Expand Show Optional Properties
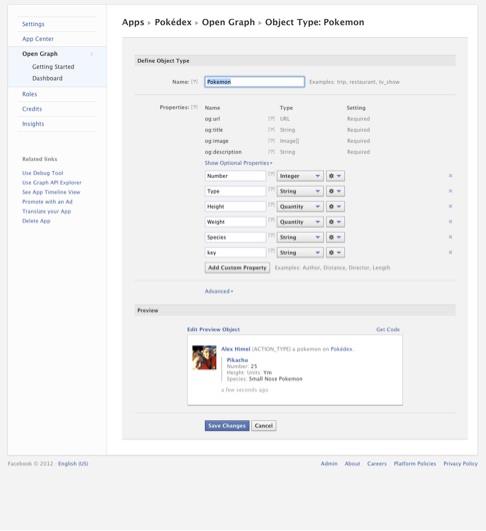Image resolution: width=486 pixels, height=531 pixels. 238,163
